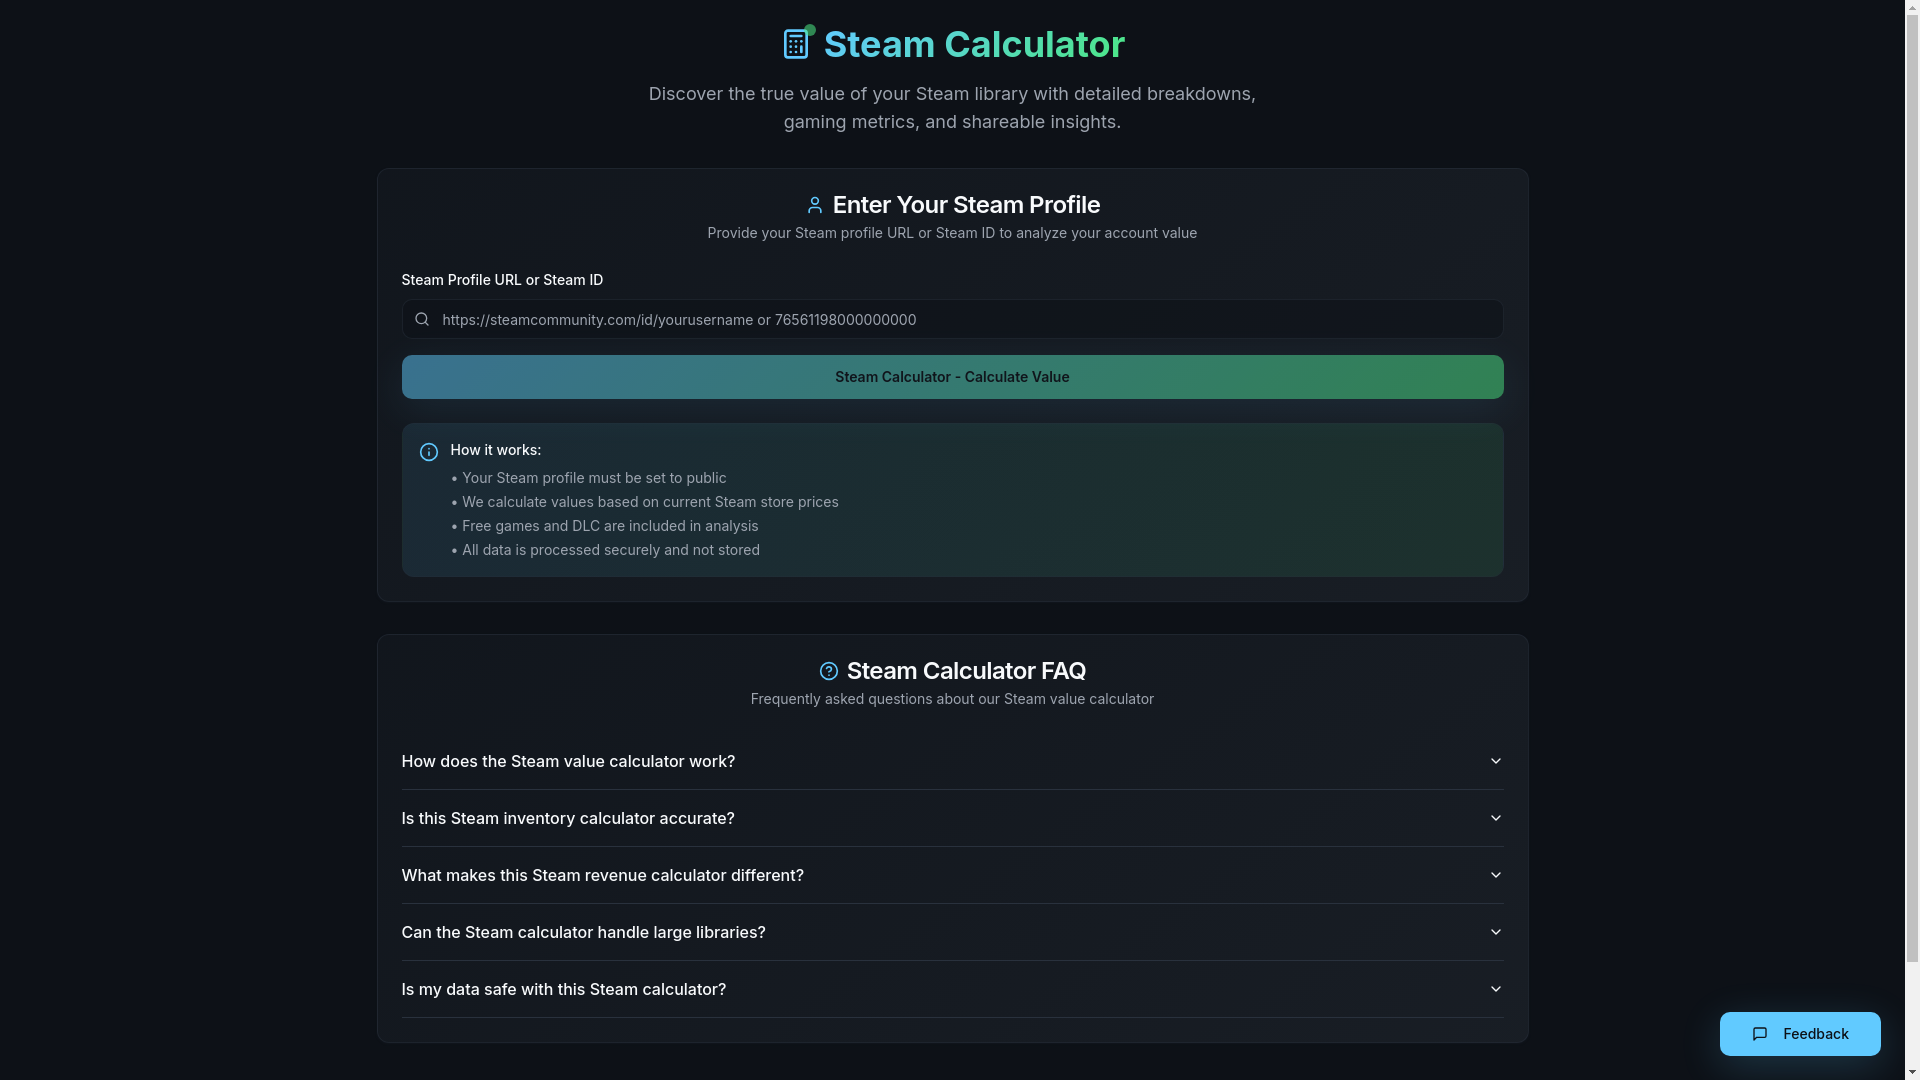Screen dimensions: 1920x1080
Task: Click "We calculate values based on current Steam store prices"
Action: [x=650, y=502]
